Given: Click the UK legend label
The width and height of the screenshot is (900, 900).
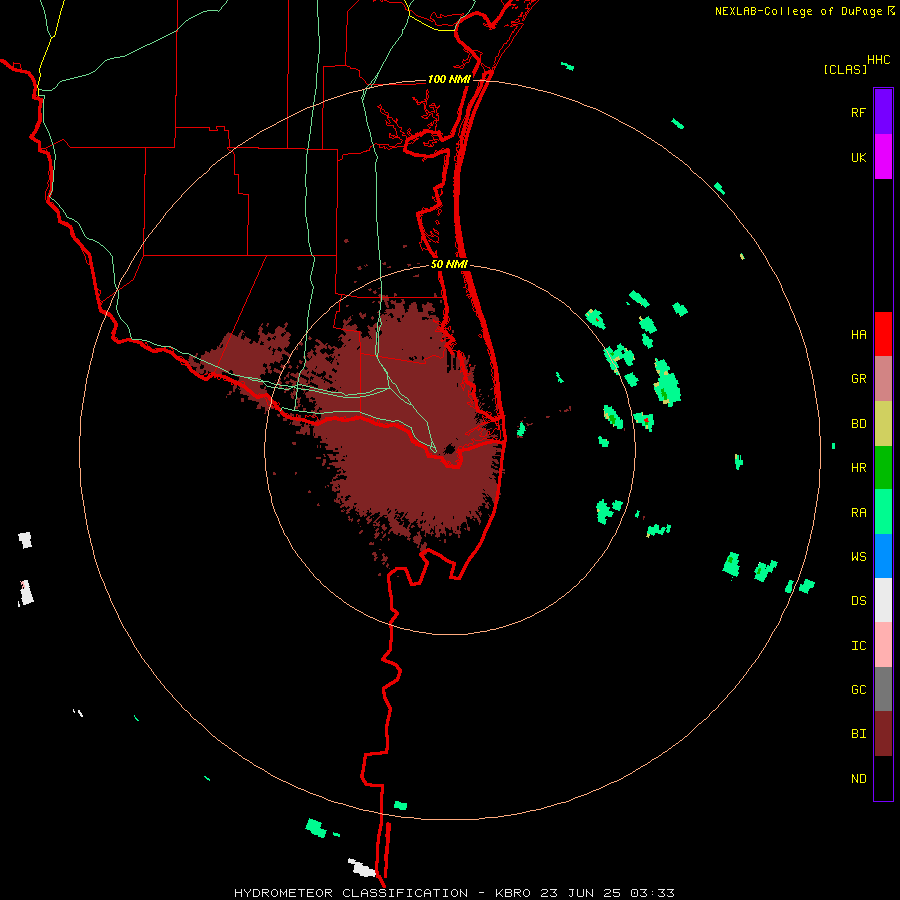Looking at the screenshot, I should (x=858, y=157).
